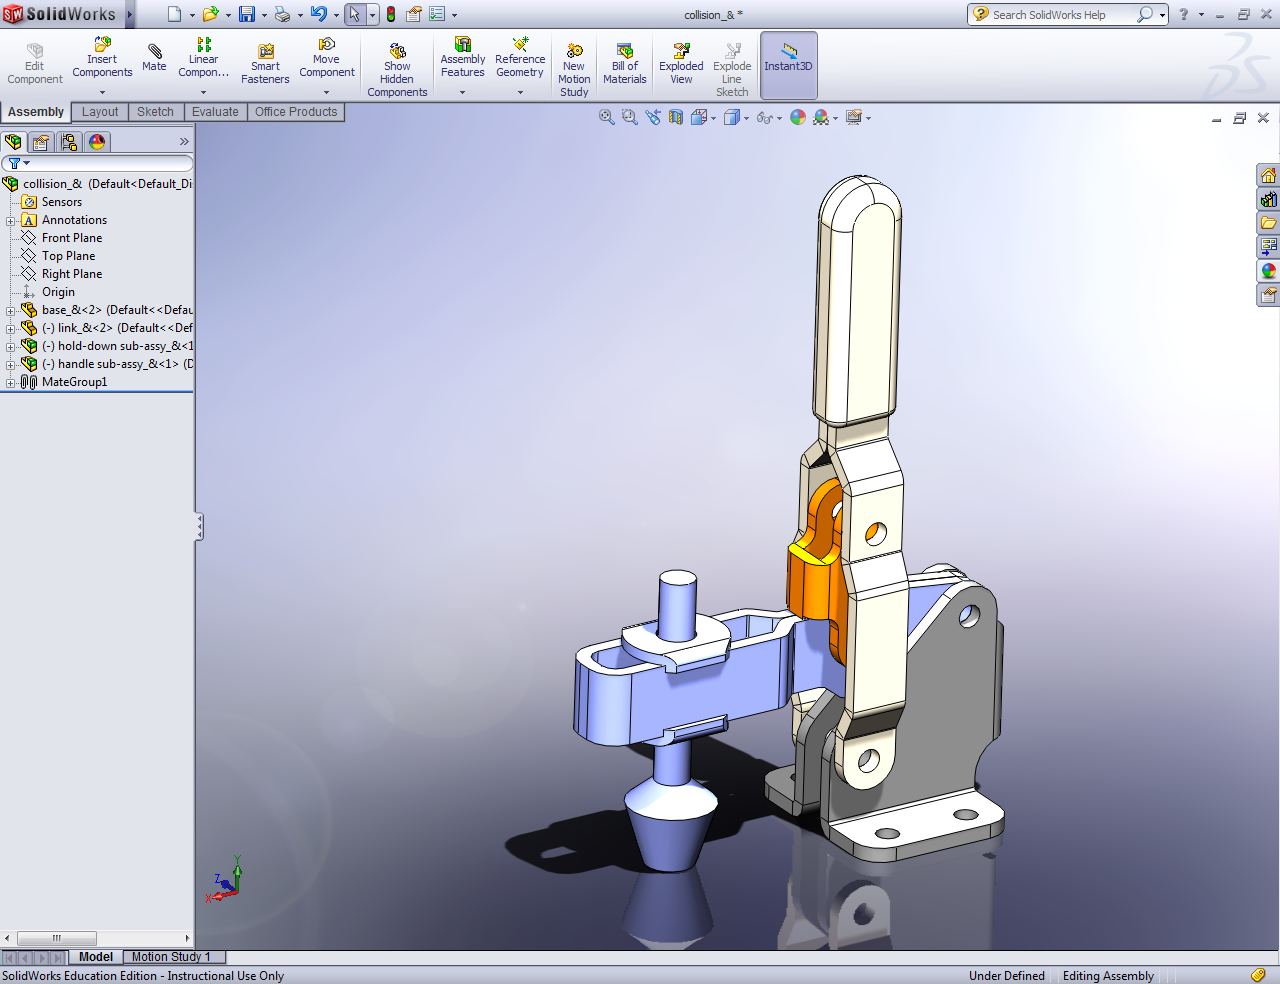1280x984 pixels.
Task: Click the Search SolidWorks Help field
Action: (x=1062, y=15)
